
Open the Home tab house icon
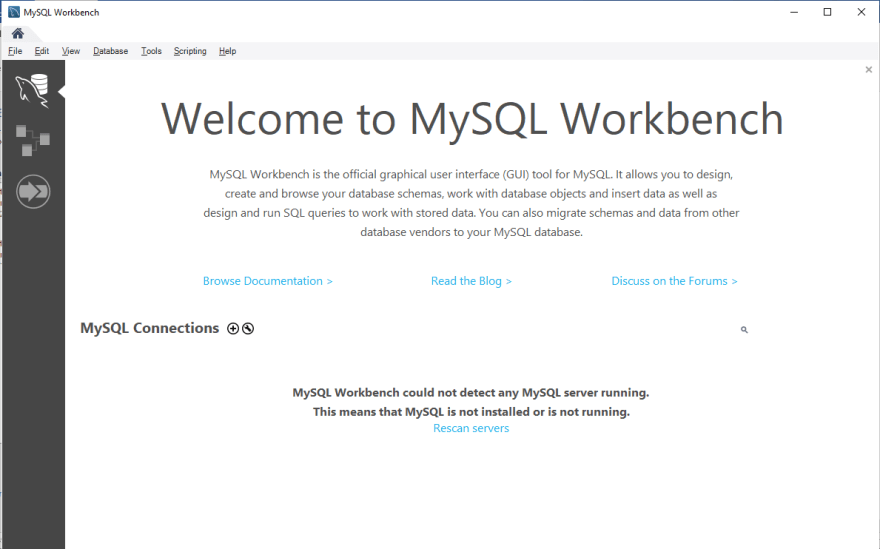click(17, 33)
